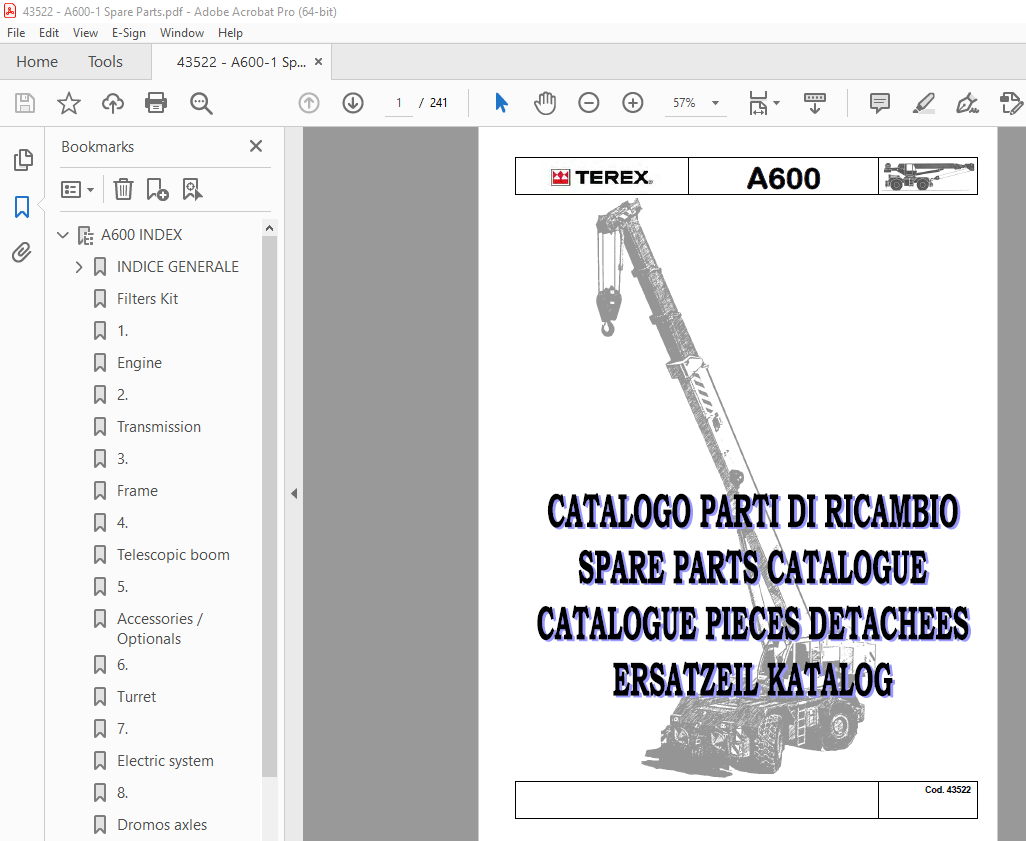Select the INDICE GENERALE bookmark
The image size is (1026, 841).
(178, 267)
